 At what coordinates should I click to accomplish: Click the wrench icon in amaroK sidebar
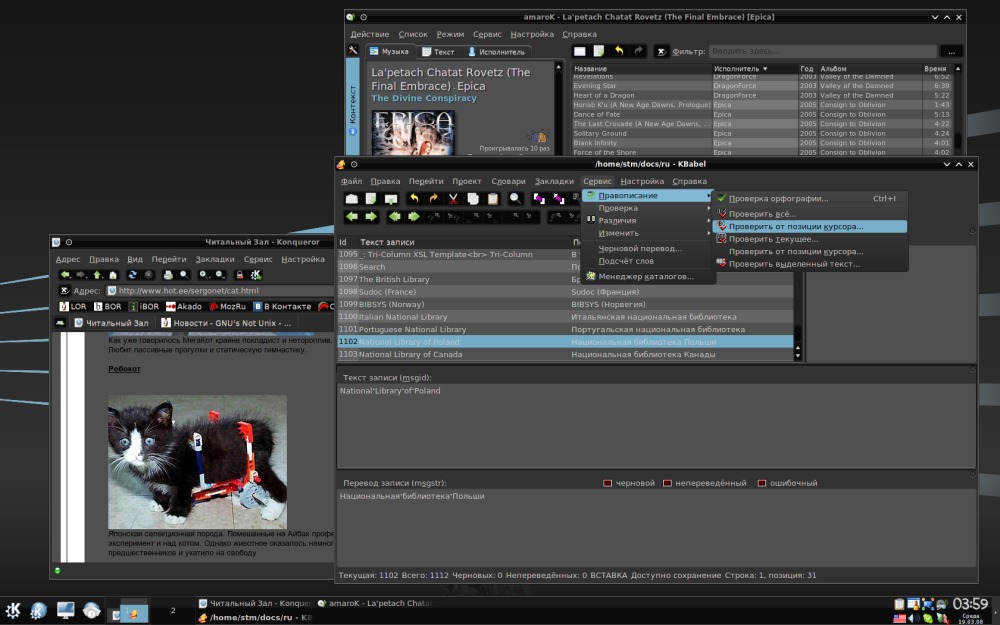[x=353, y=50]
